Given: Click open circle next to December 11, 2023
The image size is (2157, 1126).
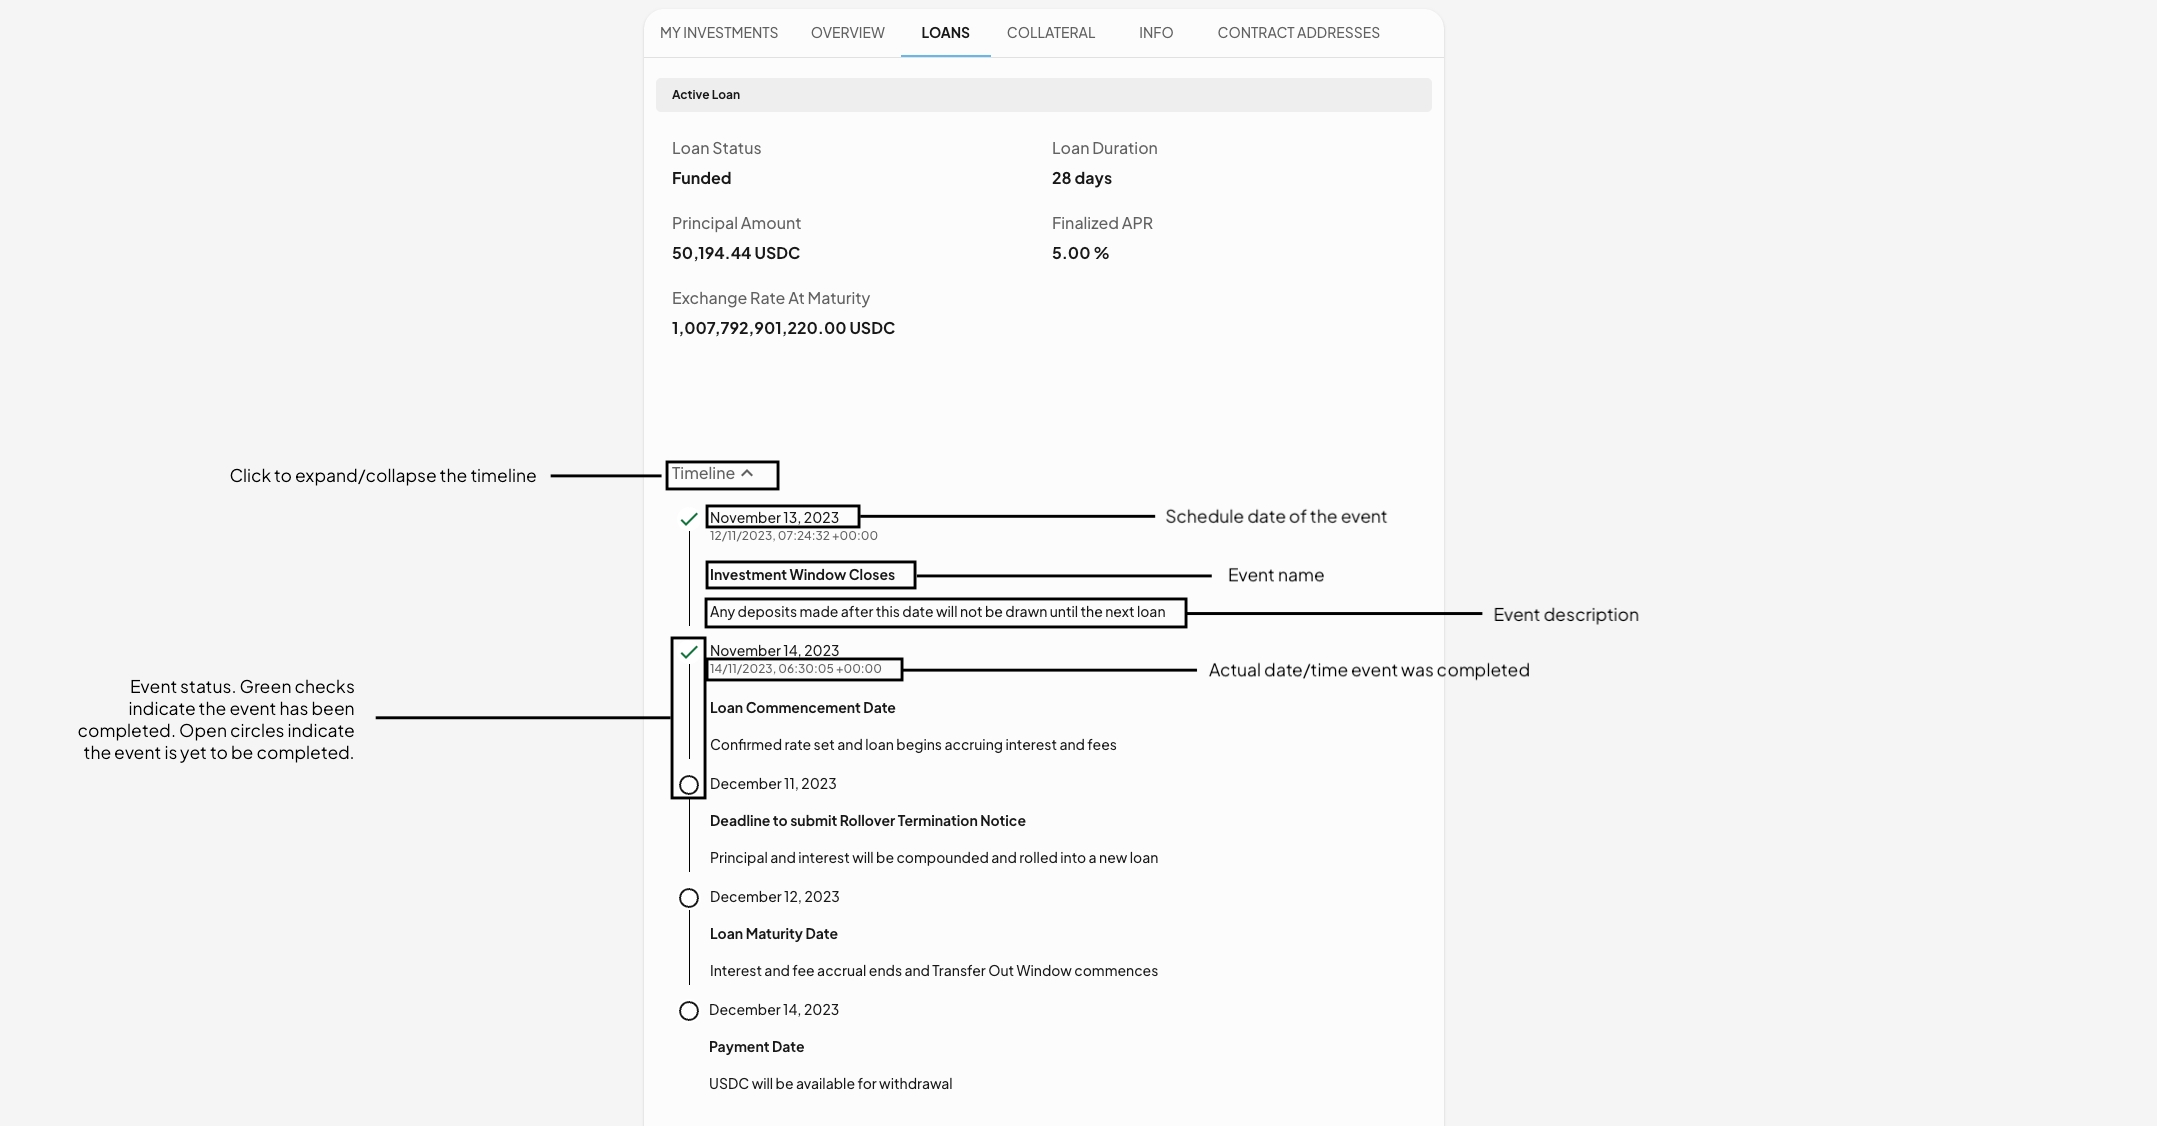Looking at the screenshot, I should (x=689, y=785).
